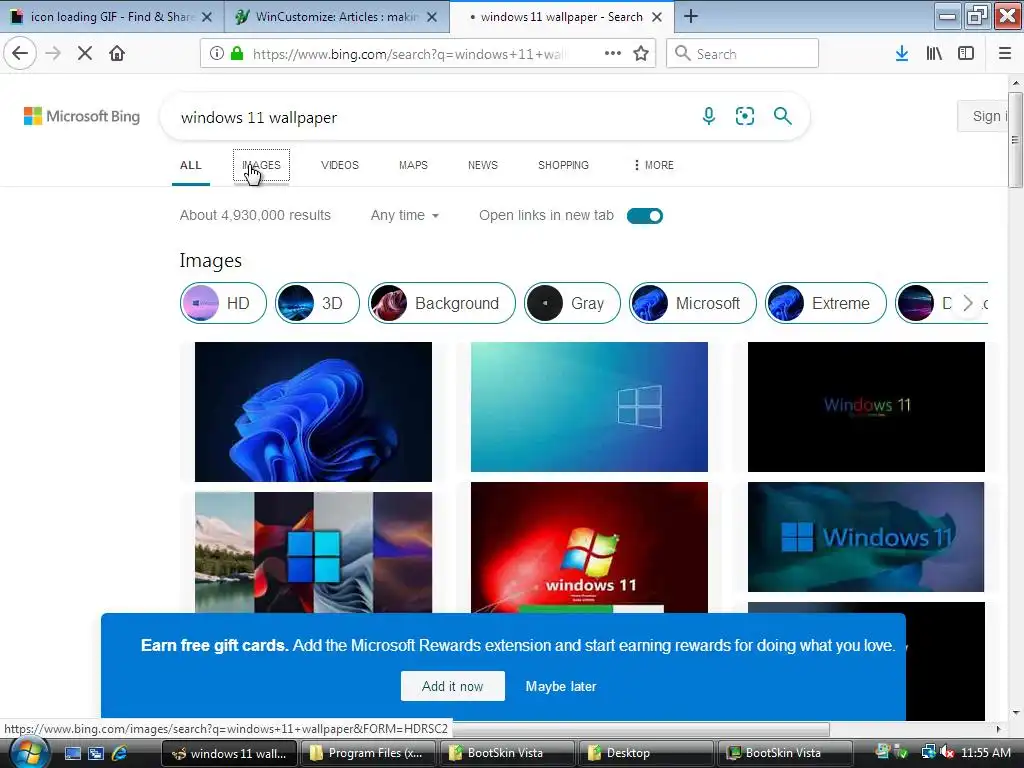The width and height of the screenshot is (1024, 768).
Task: Open teal Windows logo wallpaper thumbnail
Action: pos(589,406)
